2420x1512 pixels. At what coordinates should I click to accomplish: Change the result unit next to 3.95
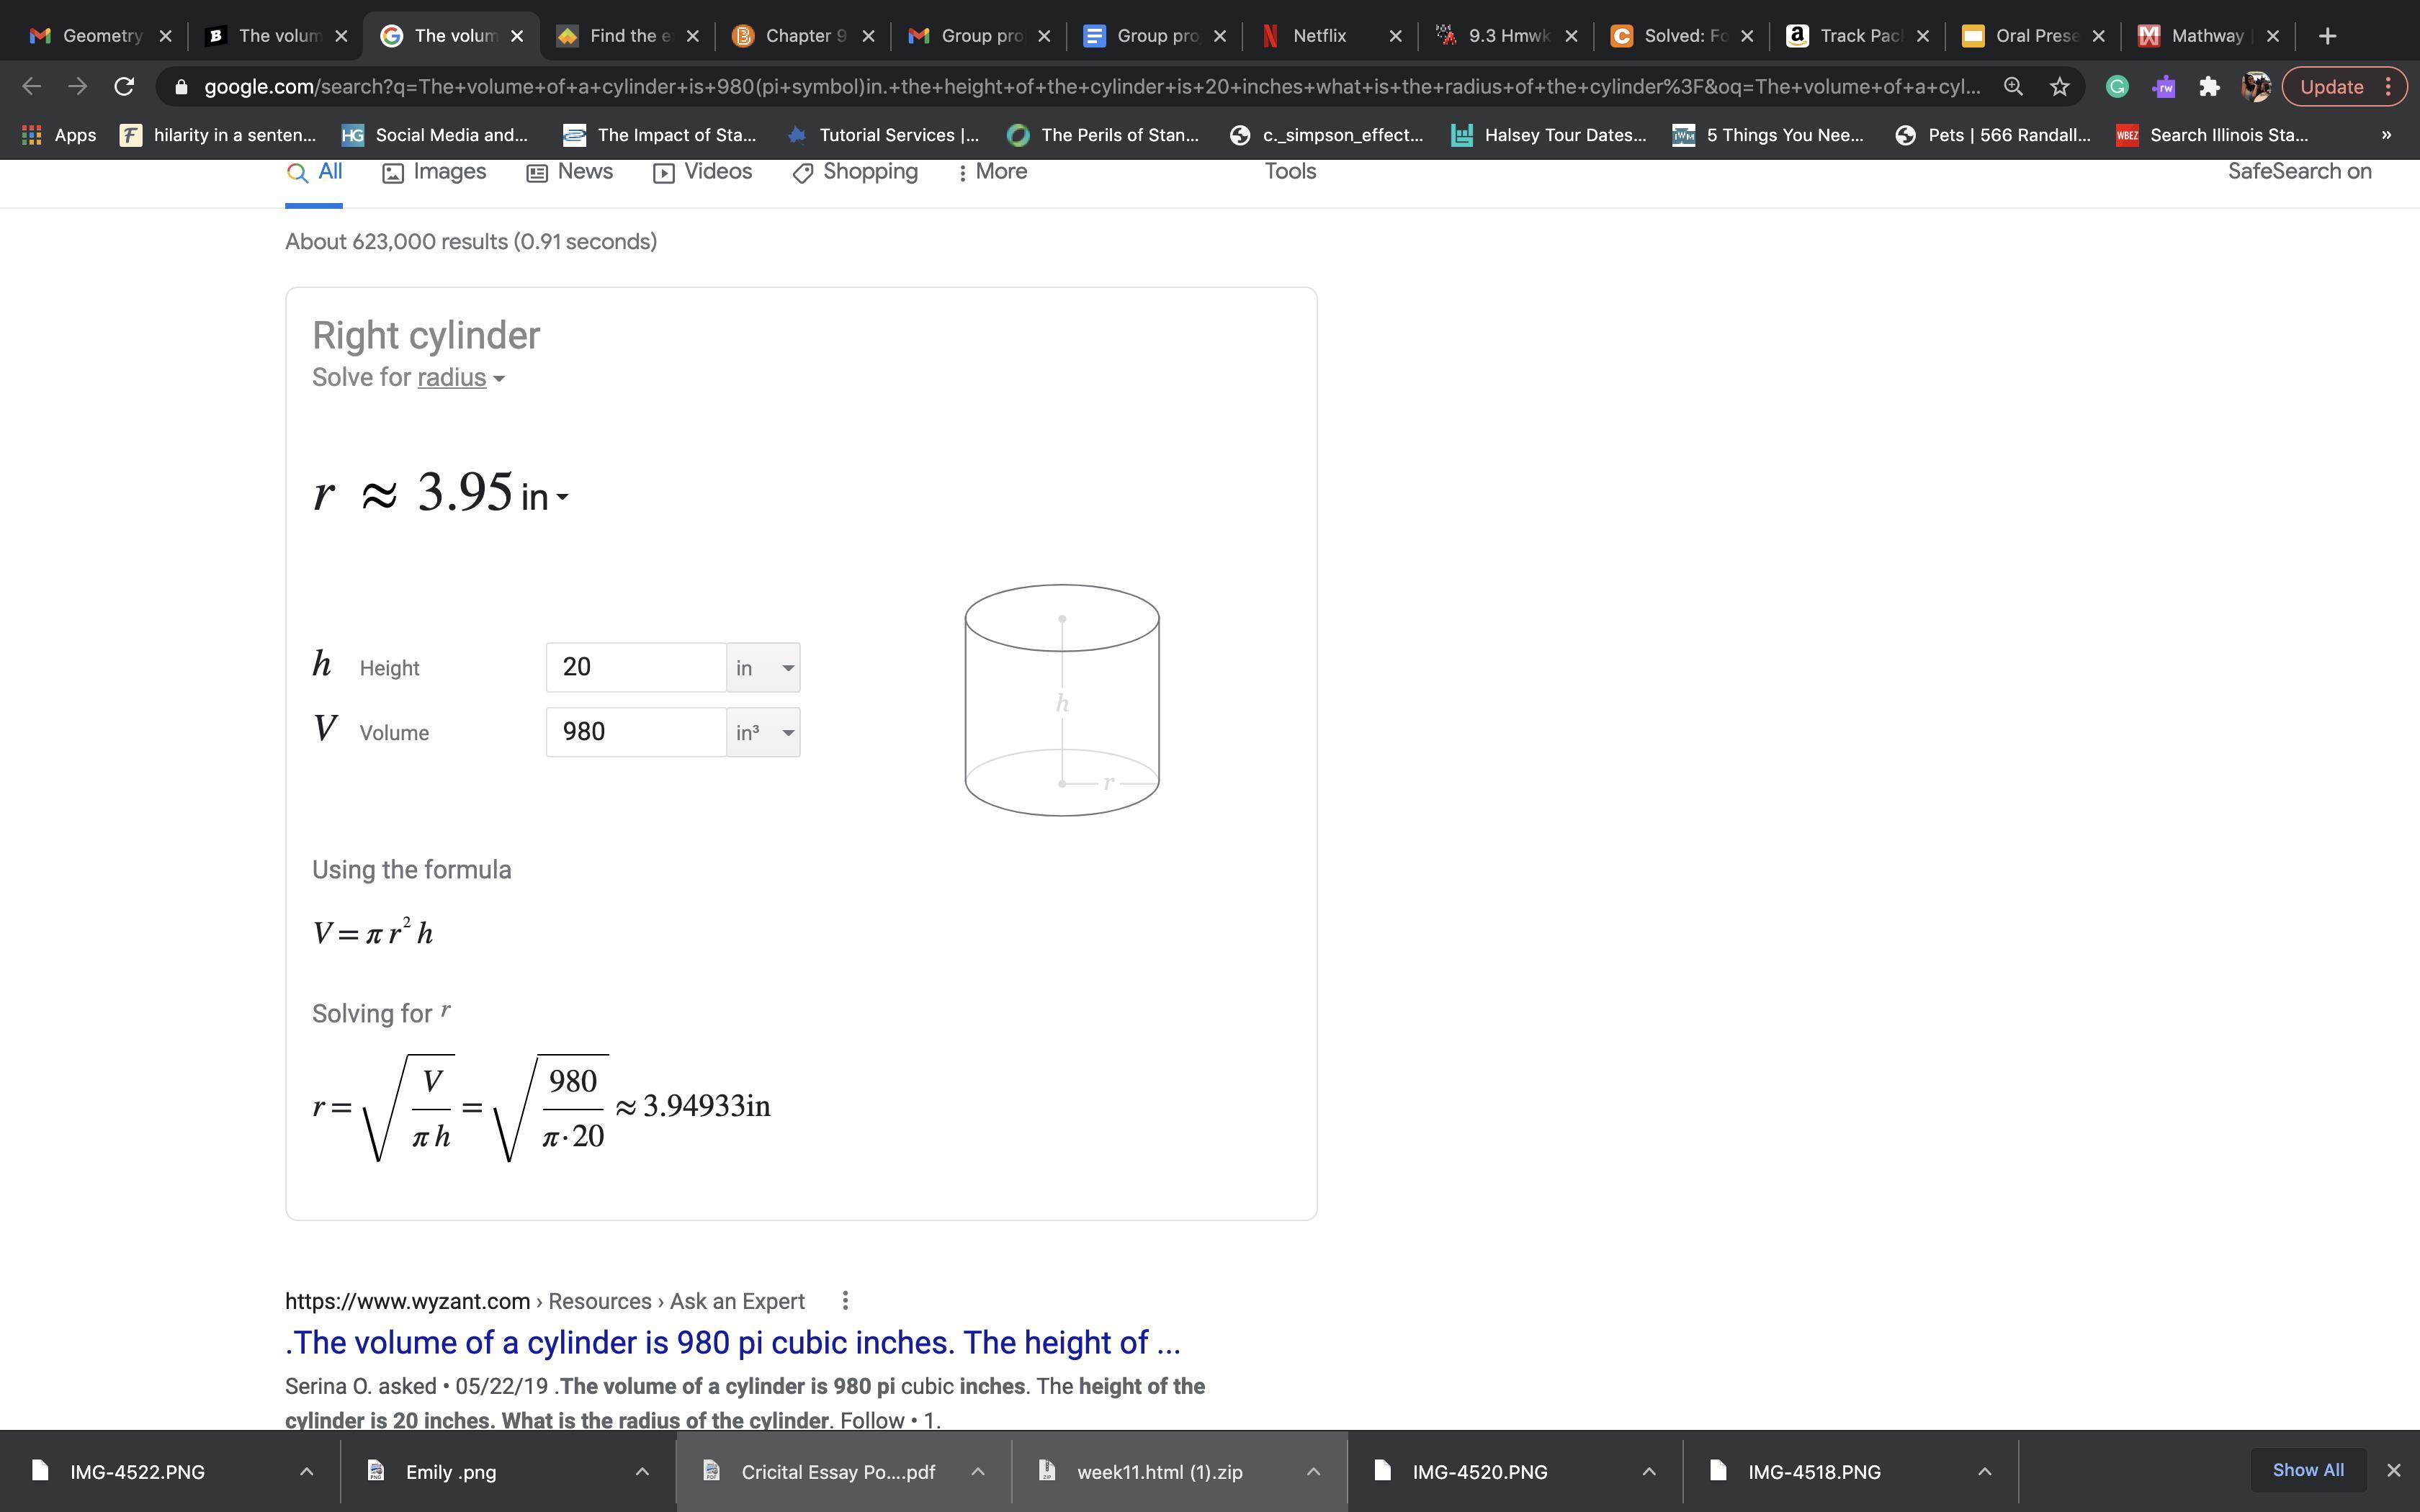pyautogui.click(x=545, y=497)
